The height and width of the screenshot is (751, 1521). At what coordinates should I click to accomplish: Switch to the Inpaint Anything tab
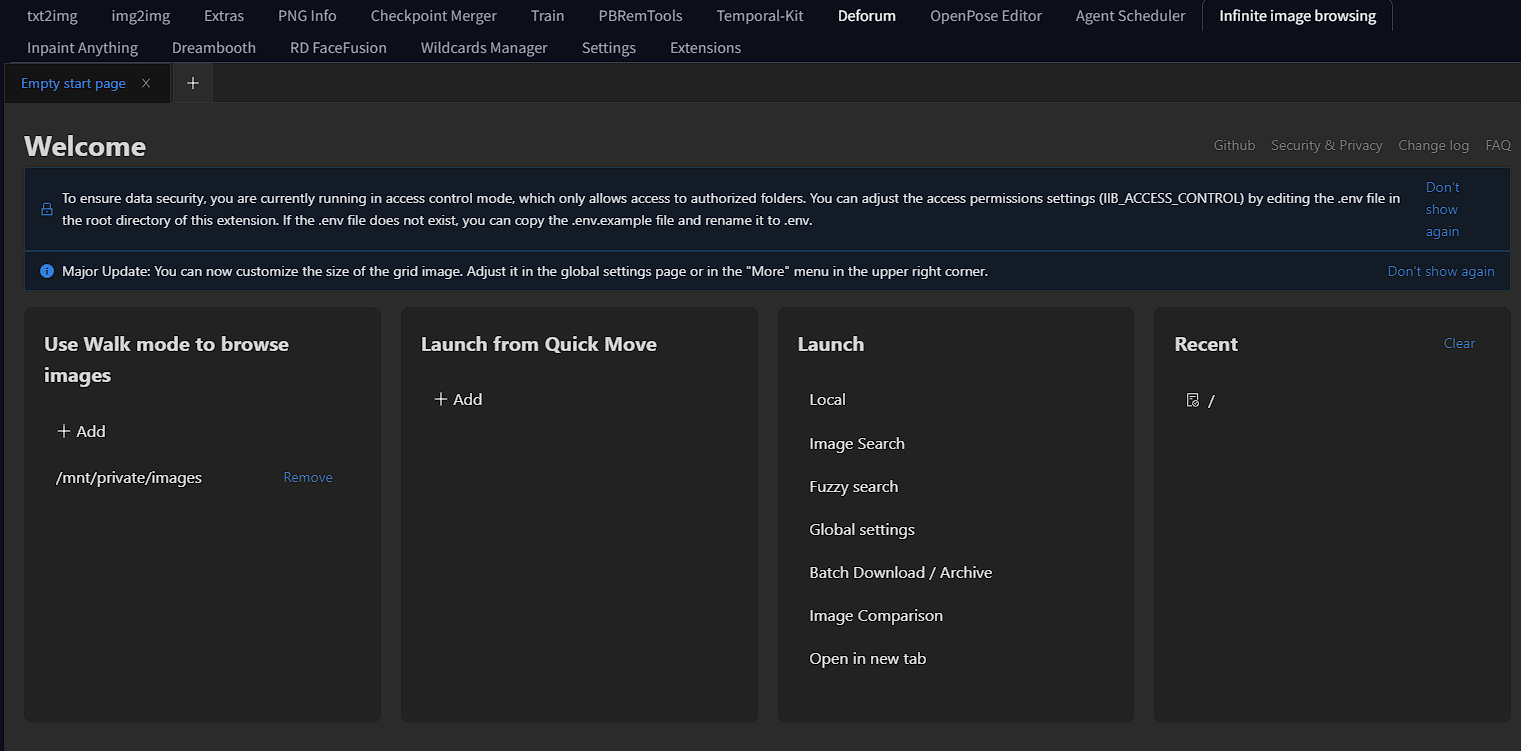(82, 47)
